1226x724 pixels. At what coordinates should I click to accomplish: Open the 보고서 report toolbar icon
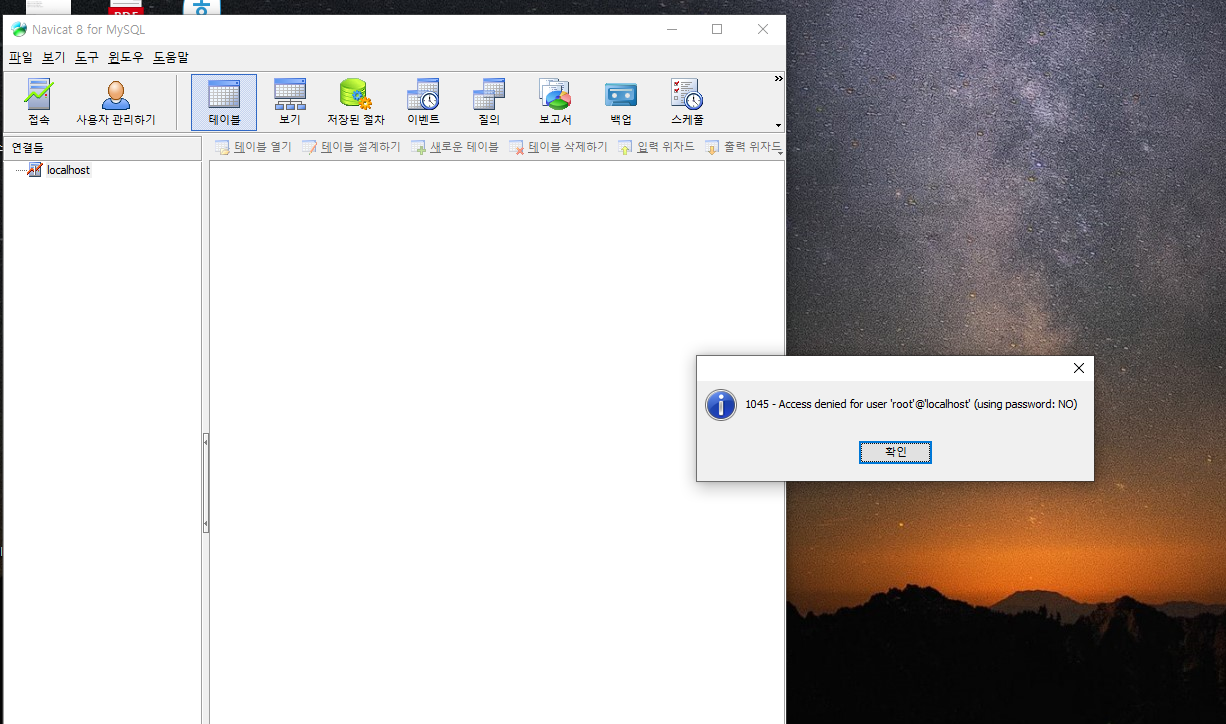click(555, 102)
